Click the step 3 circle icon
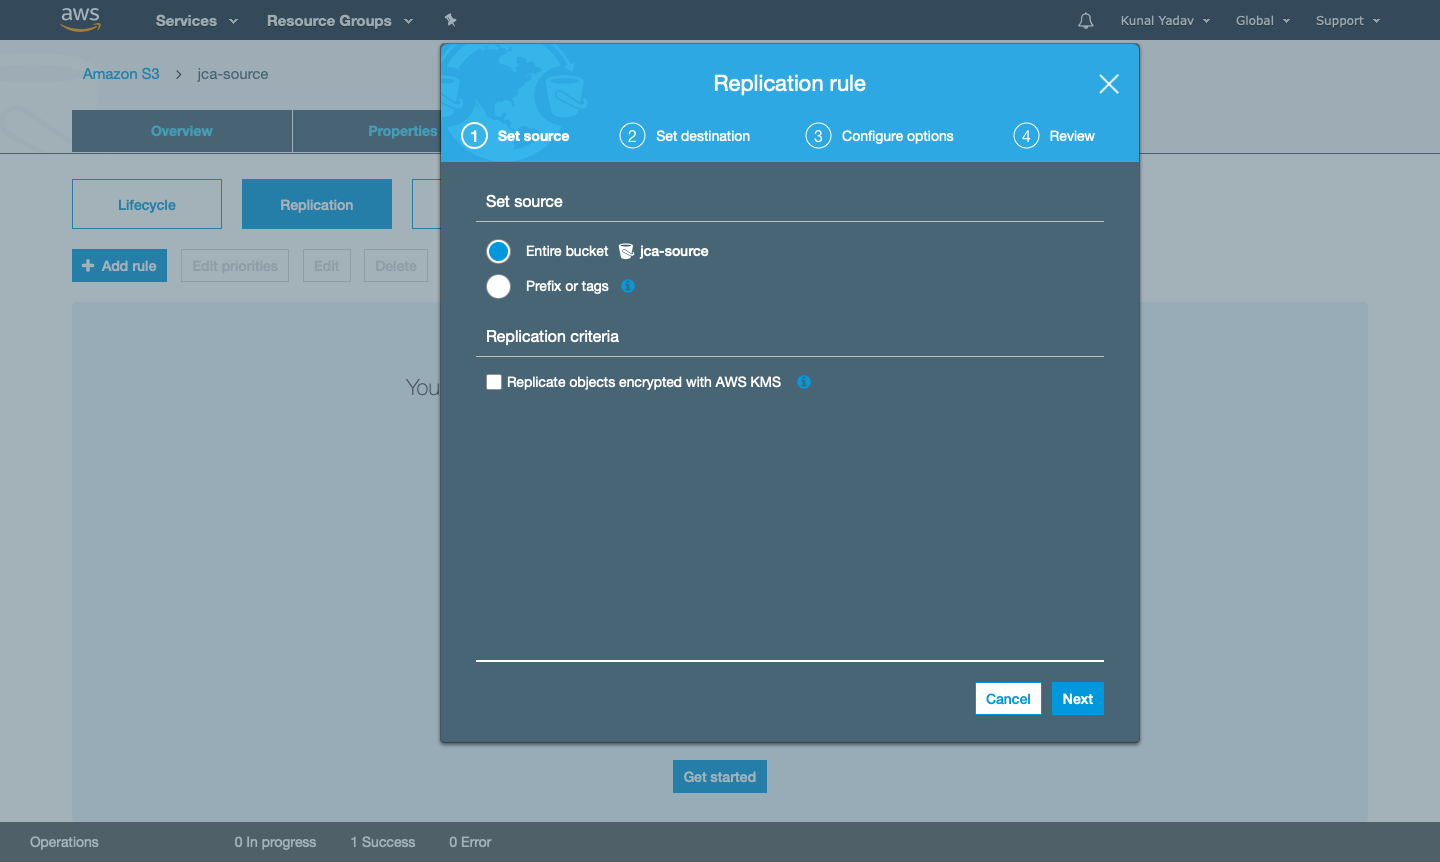This screenshot has height=862, width=1440. click(818, 136)
